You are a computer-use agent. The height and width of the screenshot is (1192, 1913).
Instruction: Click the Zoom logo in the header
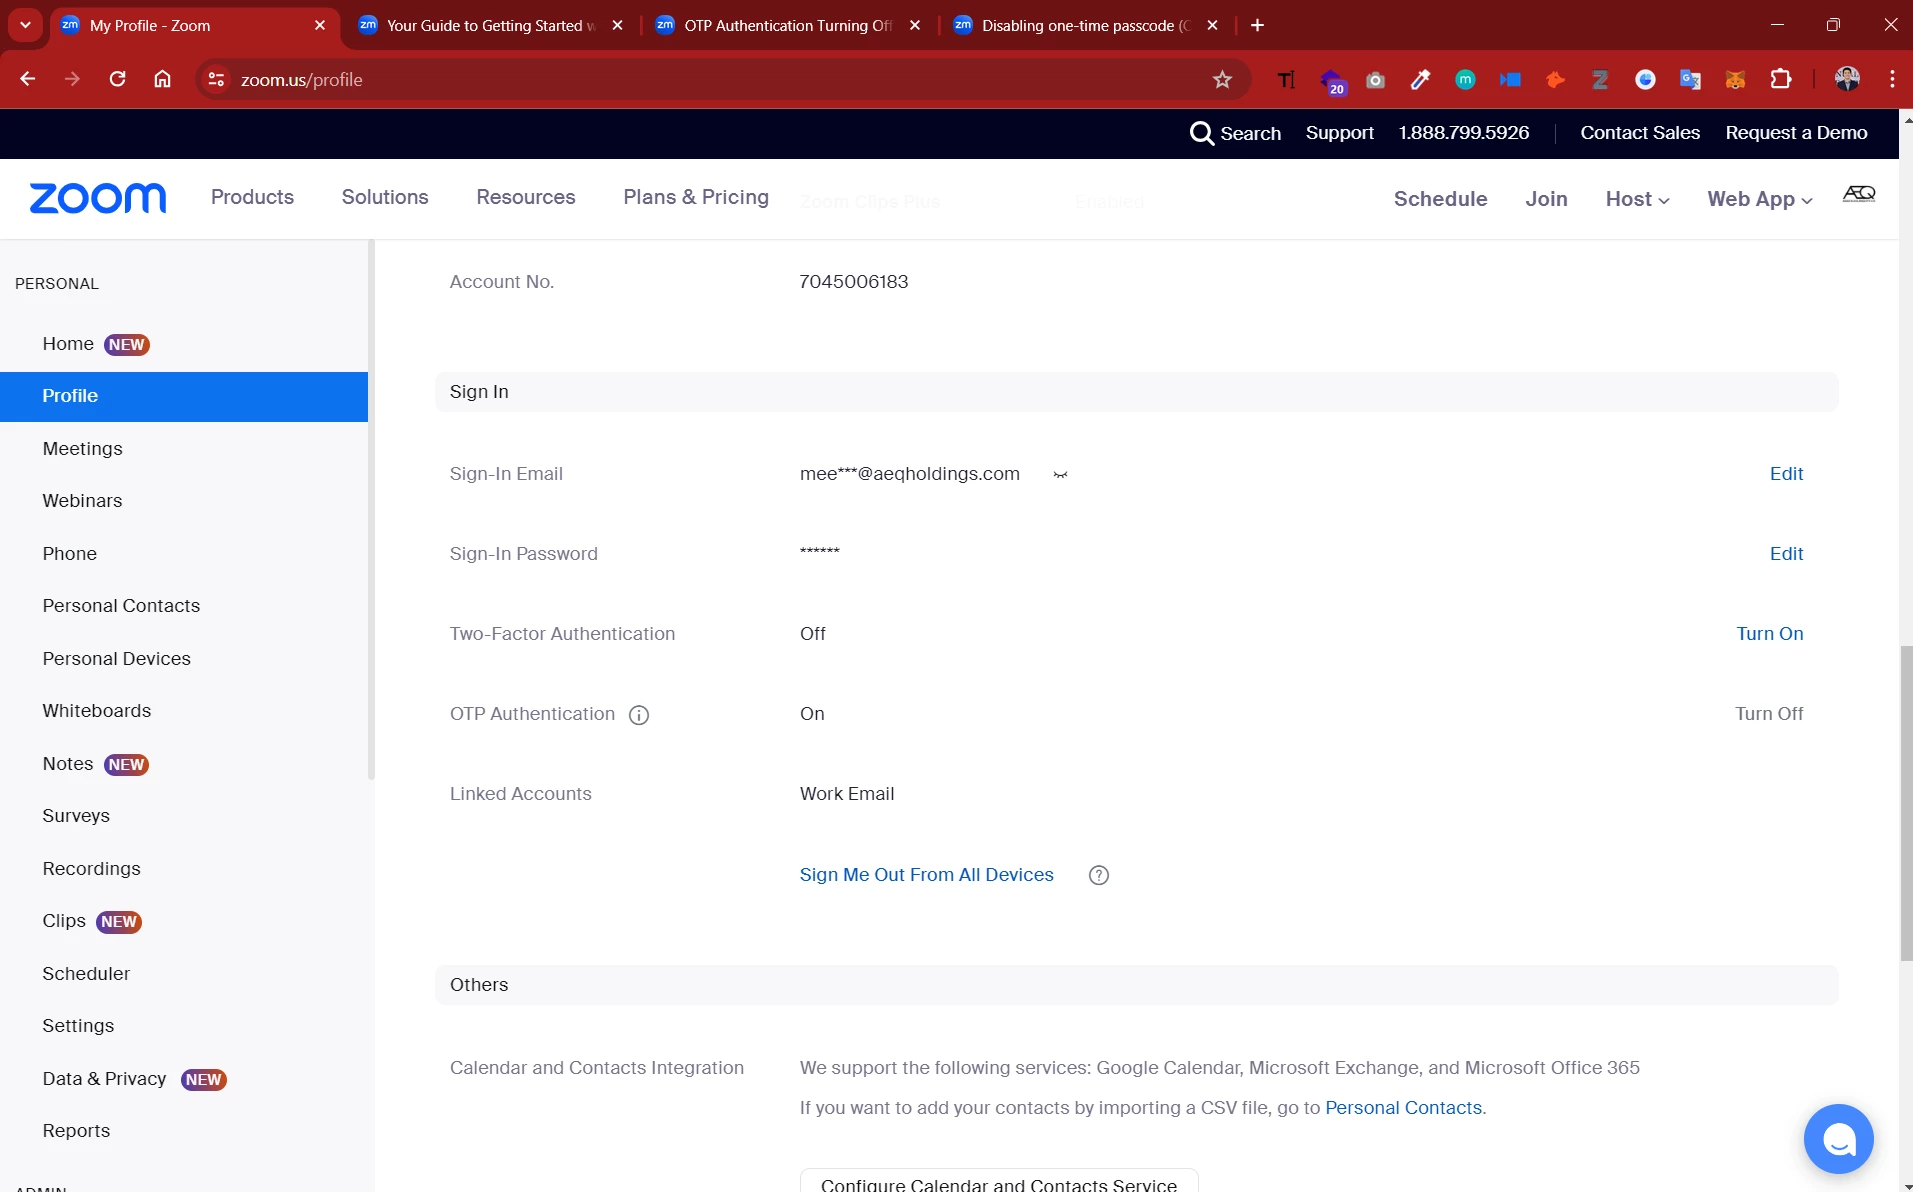pos(98,198)
